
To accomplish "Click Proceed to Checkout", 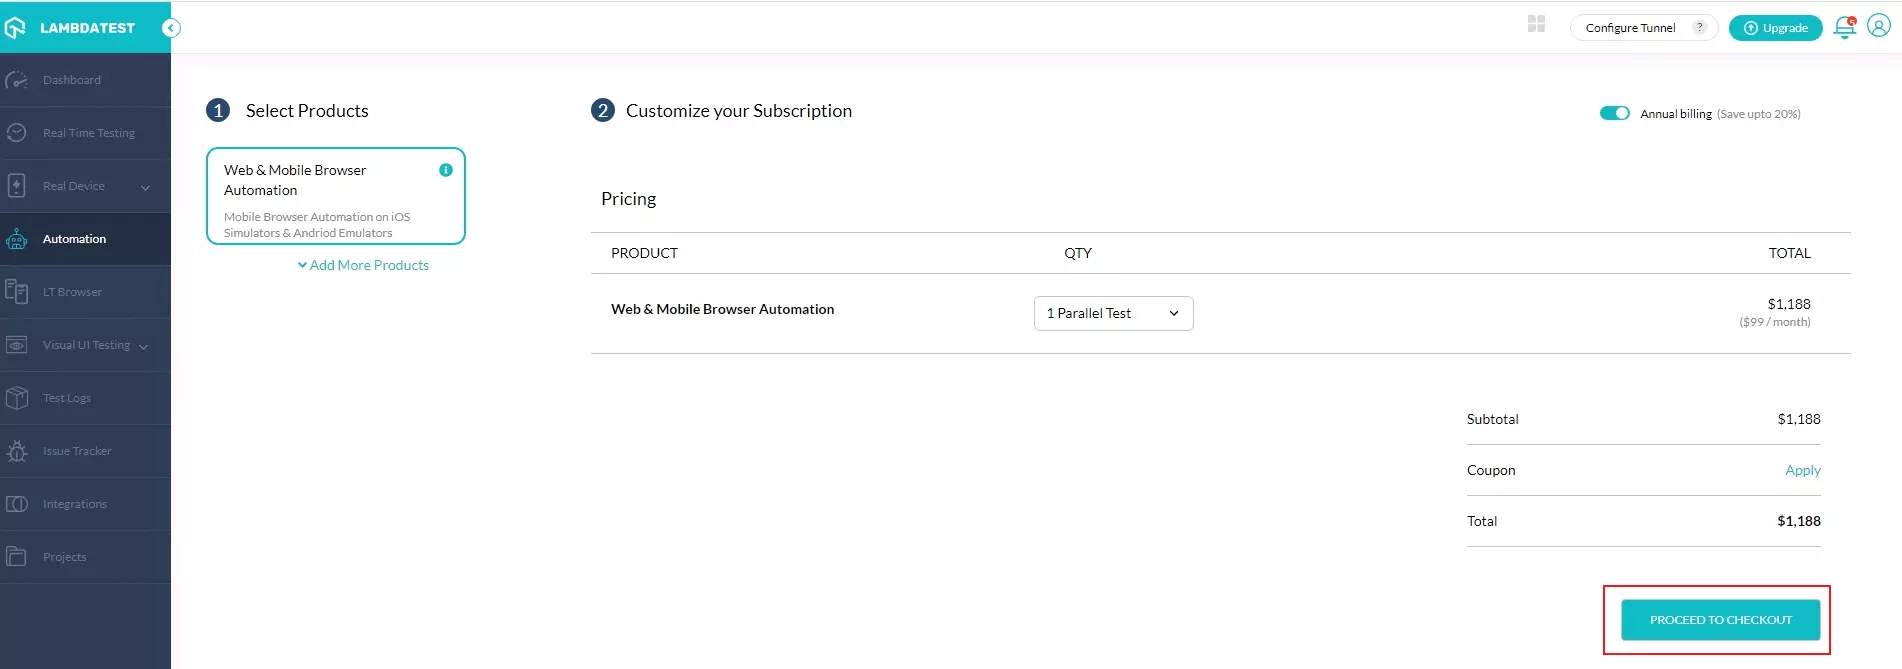I will (1720, 620).
